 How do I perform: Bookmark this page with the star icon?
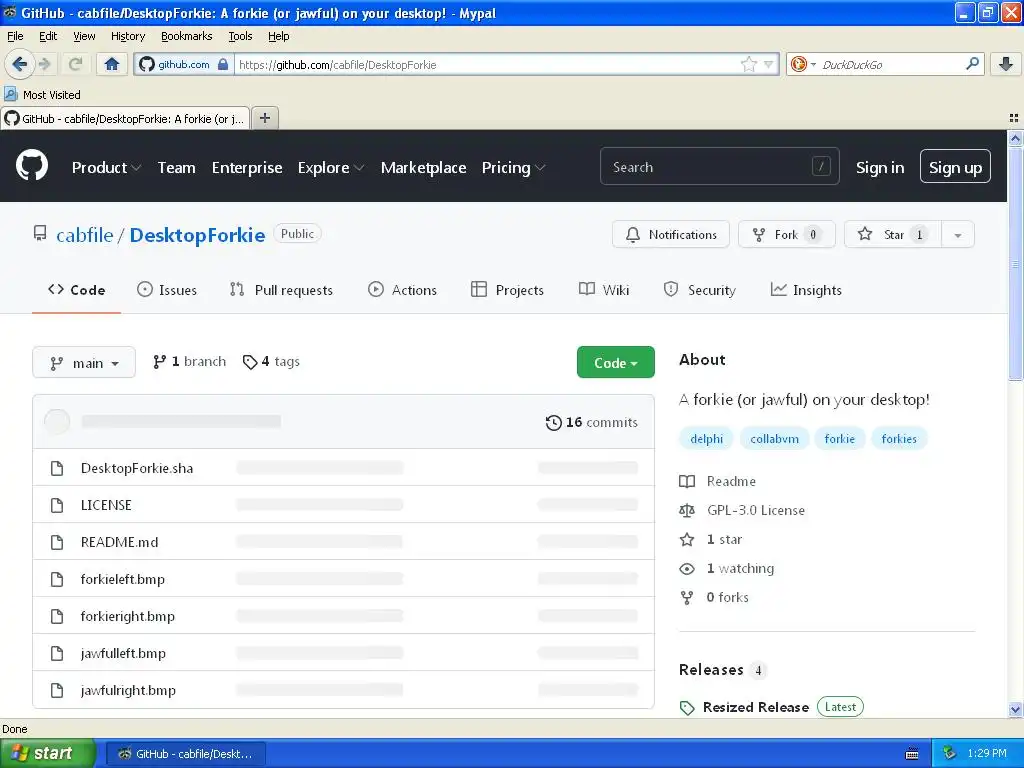(748, 64)
